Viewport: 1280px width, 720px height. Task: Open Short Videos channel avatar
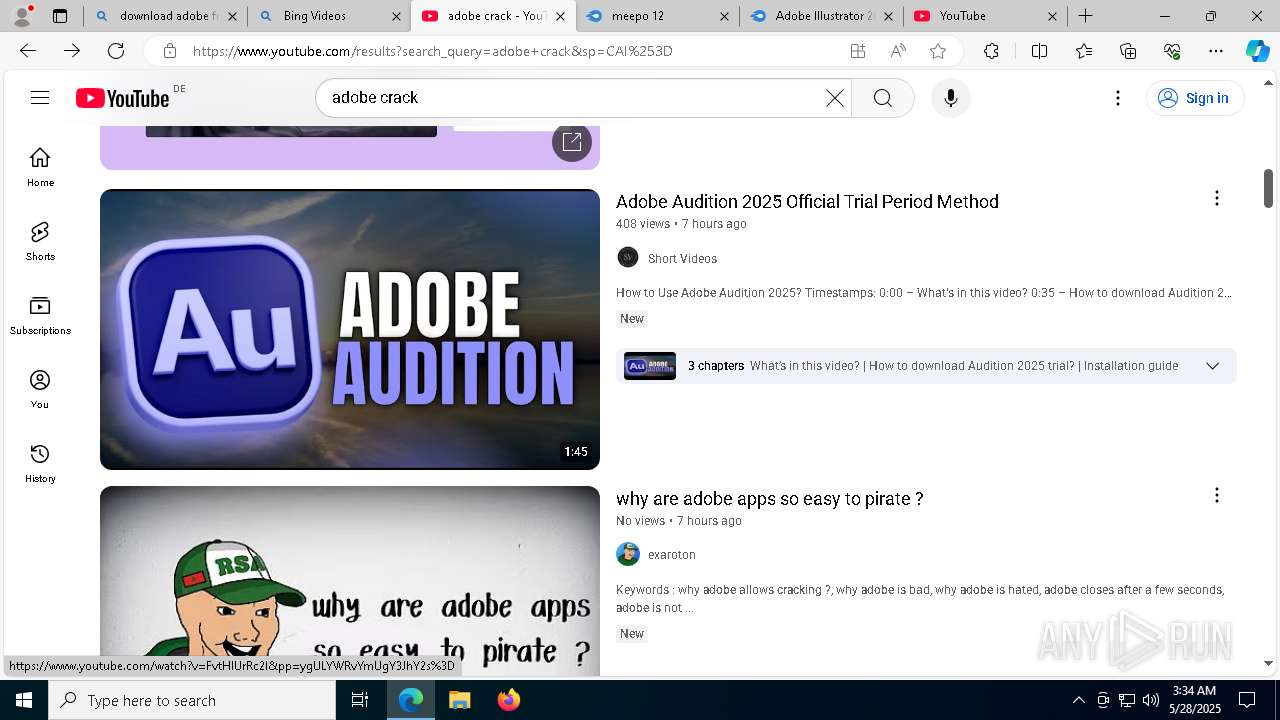(628, 258)
